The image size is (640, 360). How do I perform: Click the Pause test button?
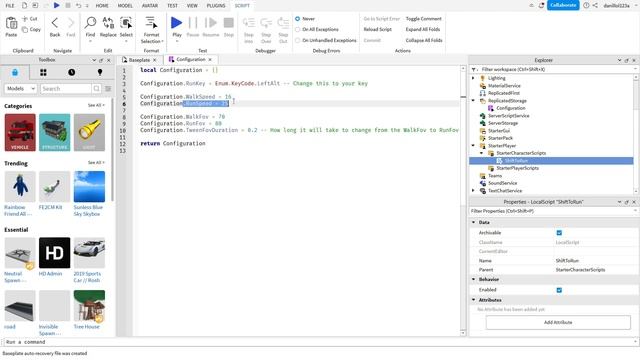click(193, 23)
